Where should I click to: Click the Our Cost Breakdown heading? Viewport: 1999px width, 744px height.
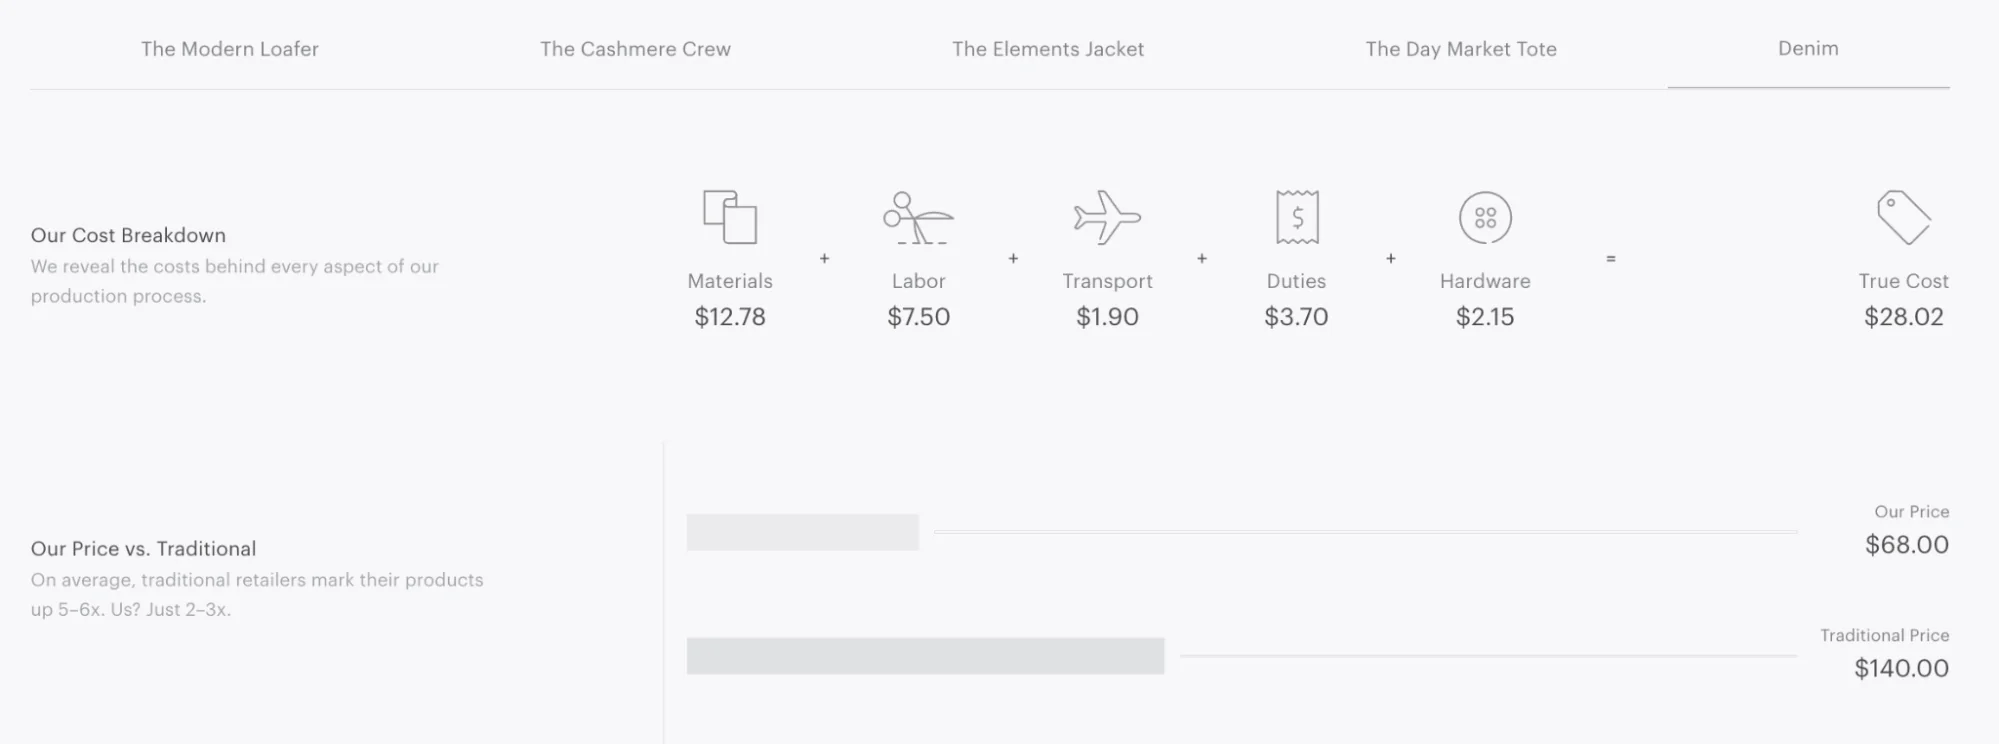(128, 235)
